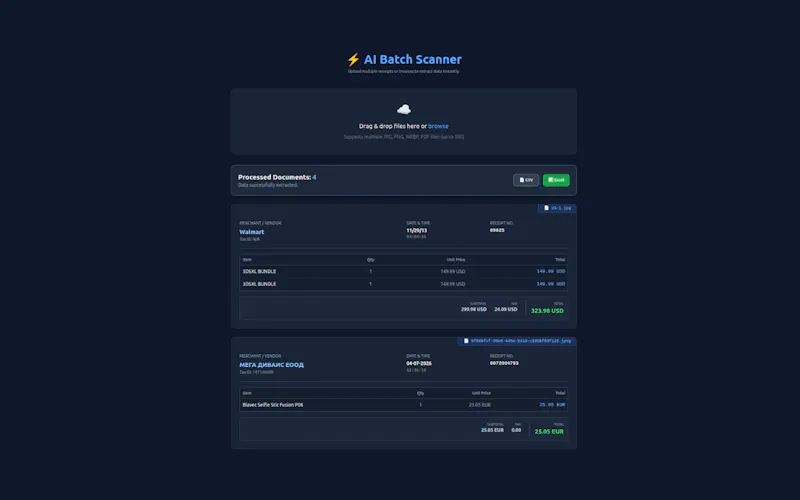
Task: Export results with the CSV button
Action: pyautogui.click(x=526, y=180)
